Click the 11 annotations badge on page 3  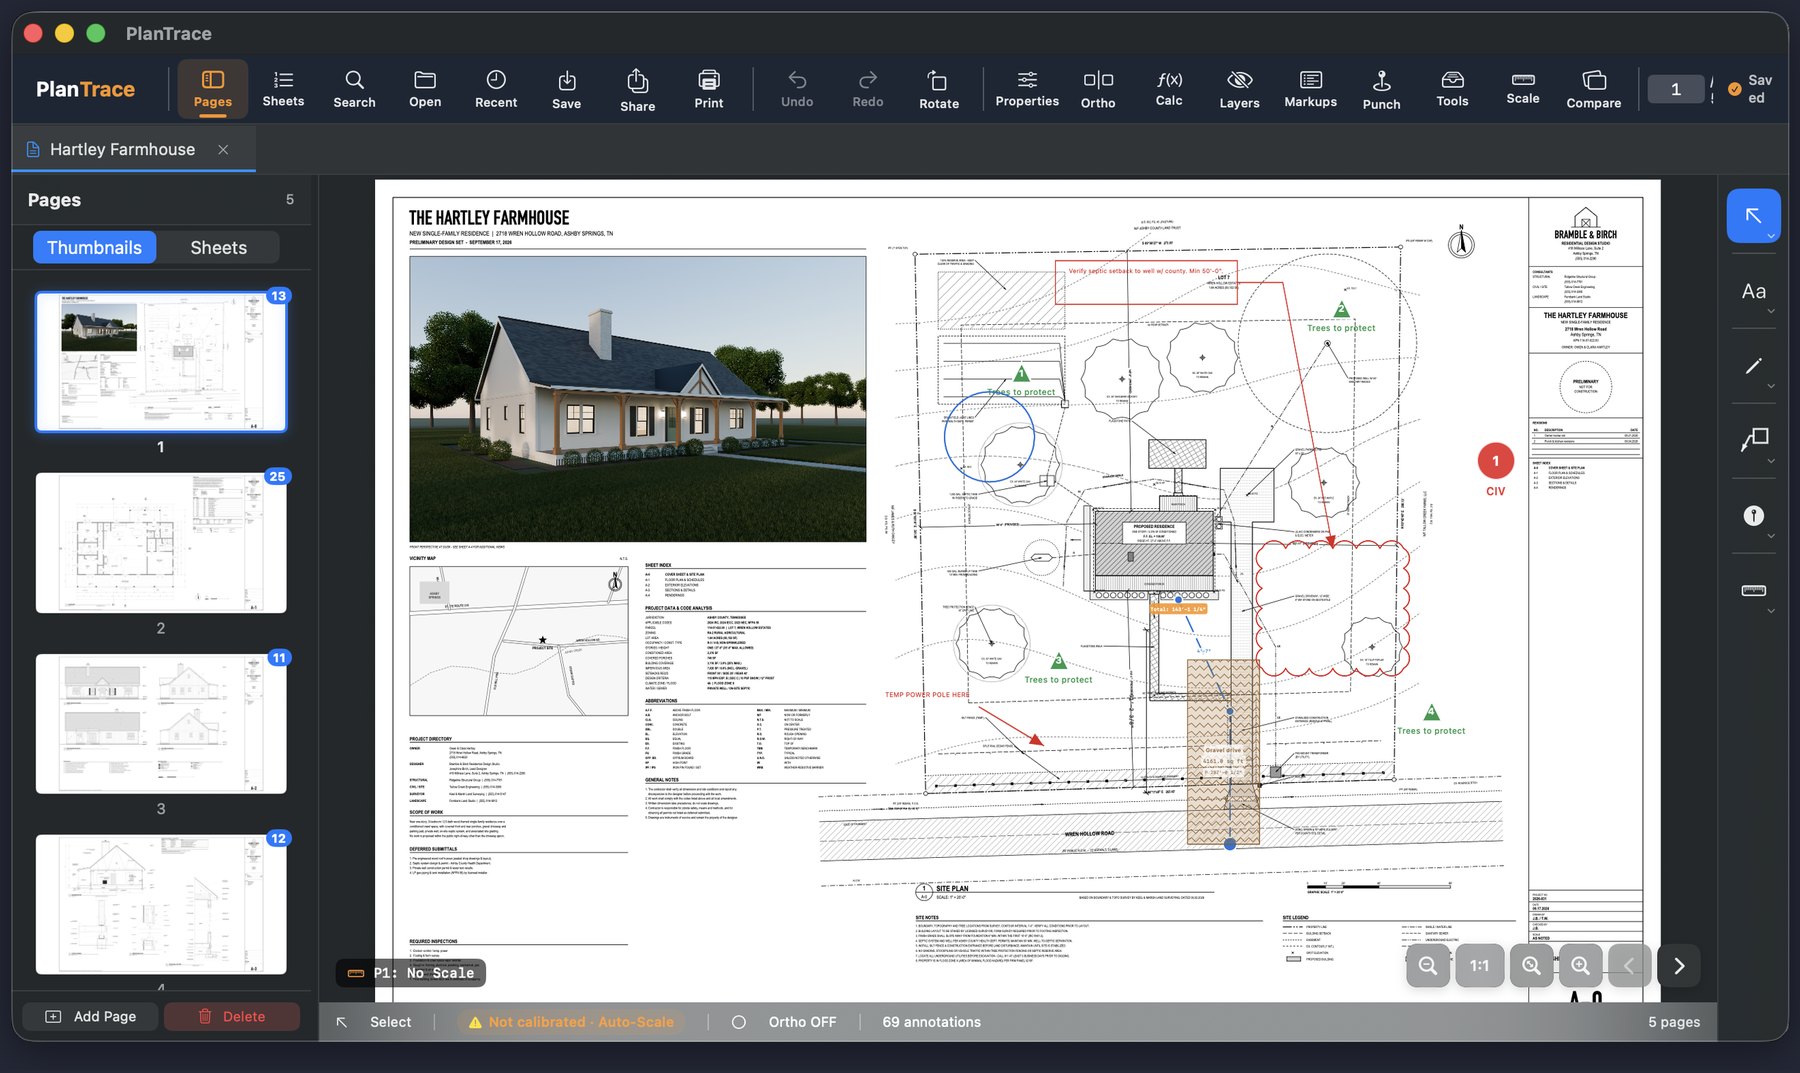278,658
